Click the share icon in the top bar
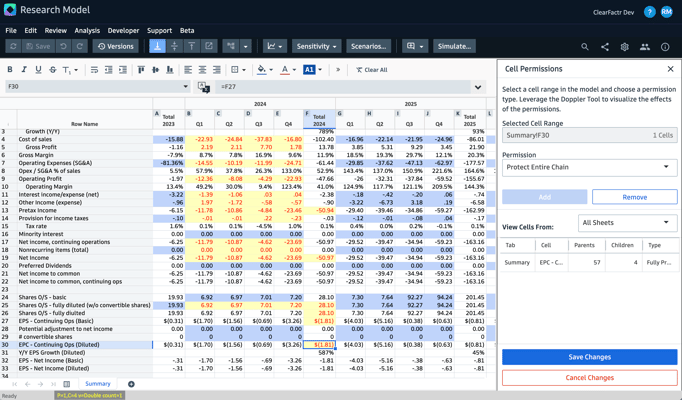 pos(605,47)
